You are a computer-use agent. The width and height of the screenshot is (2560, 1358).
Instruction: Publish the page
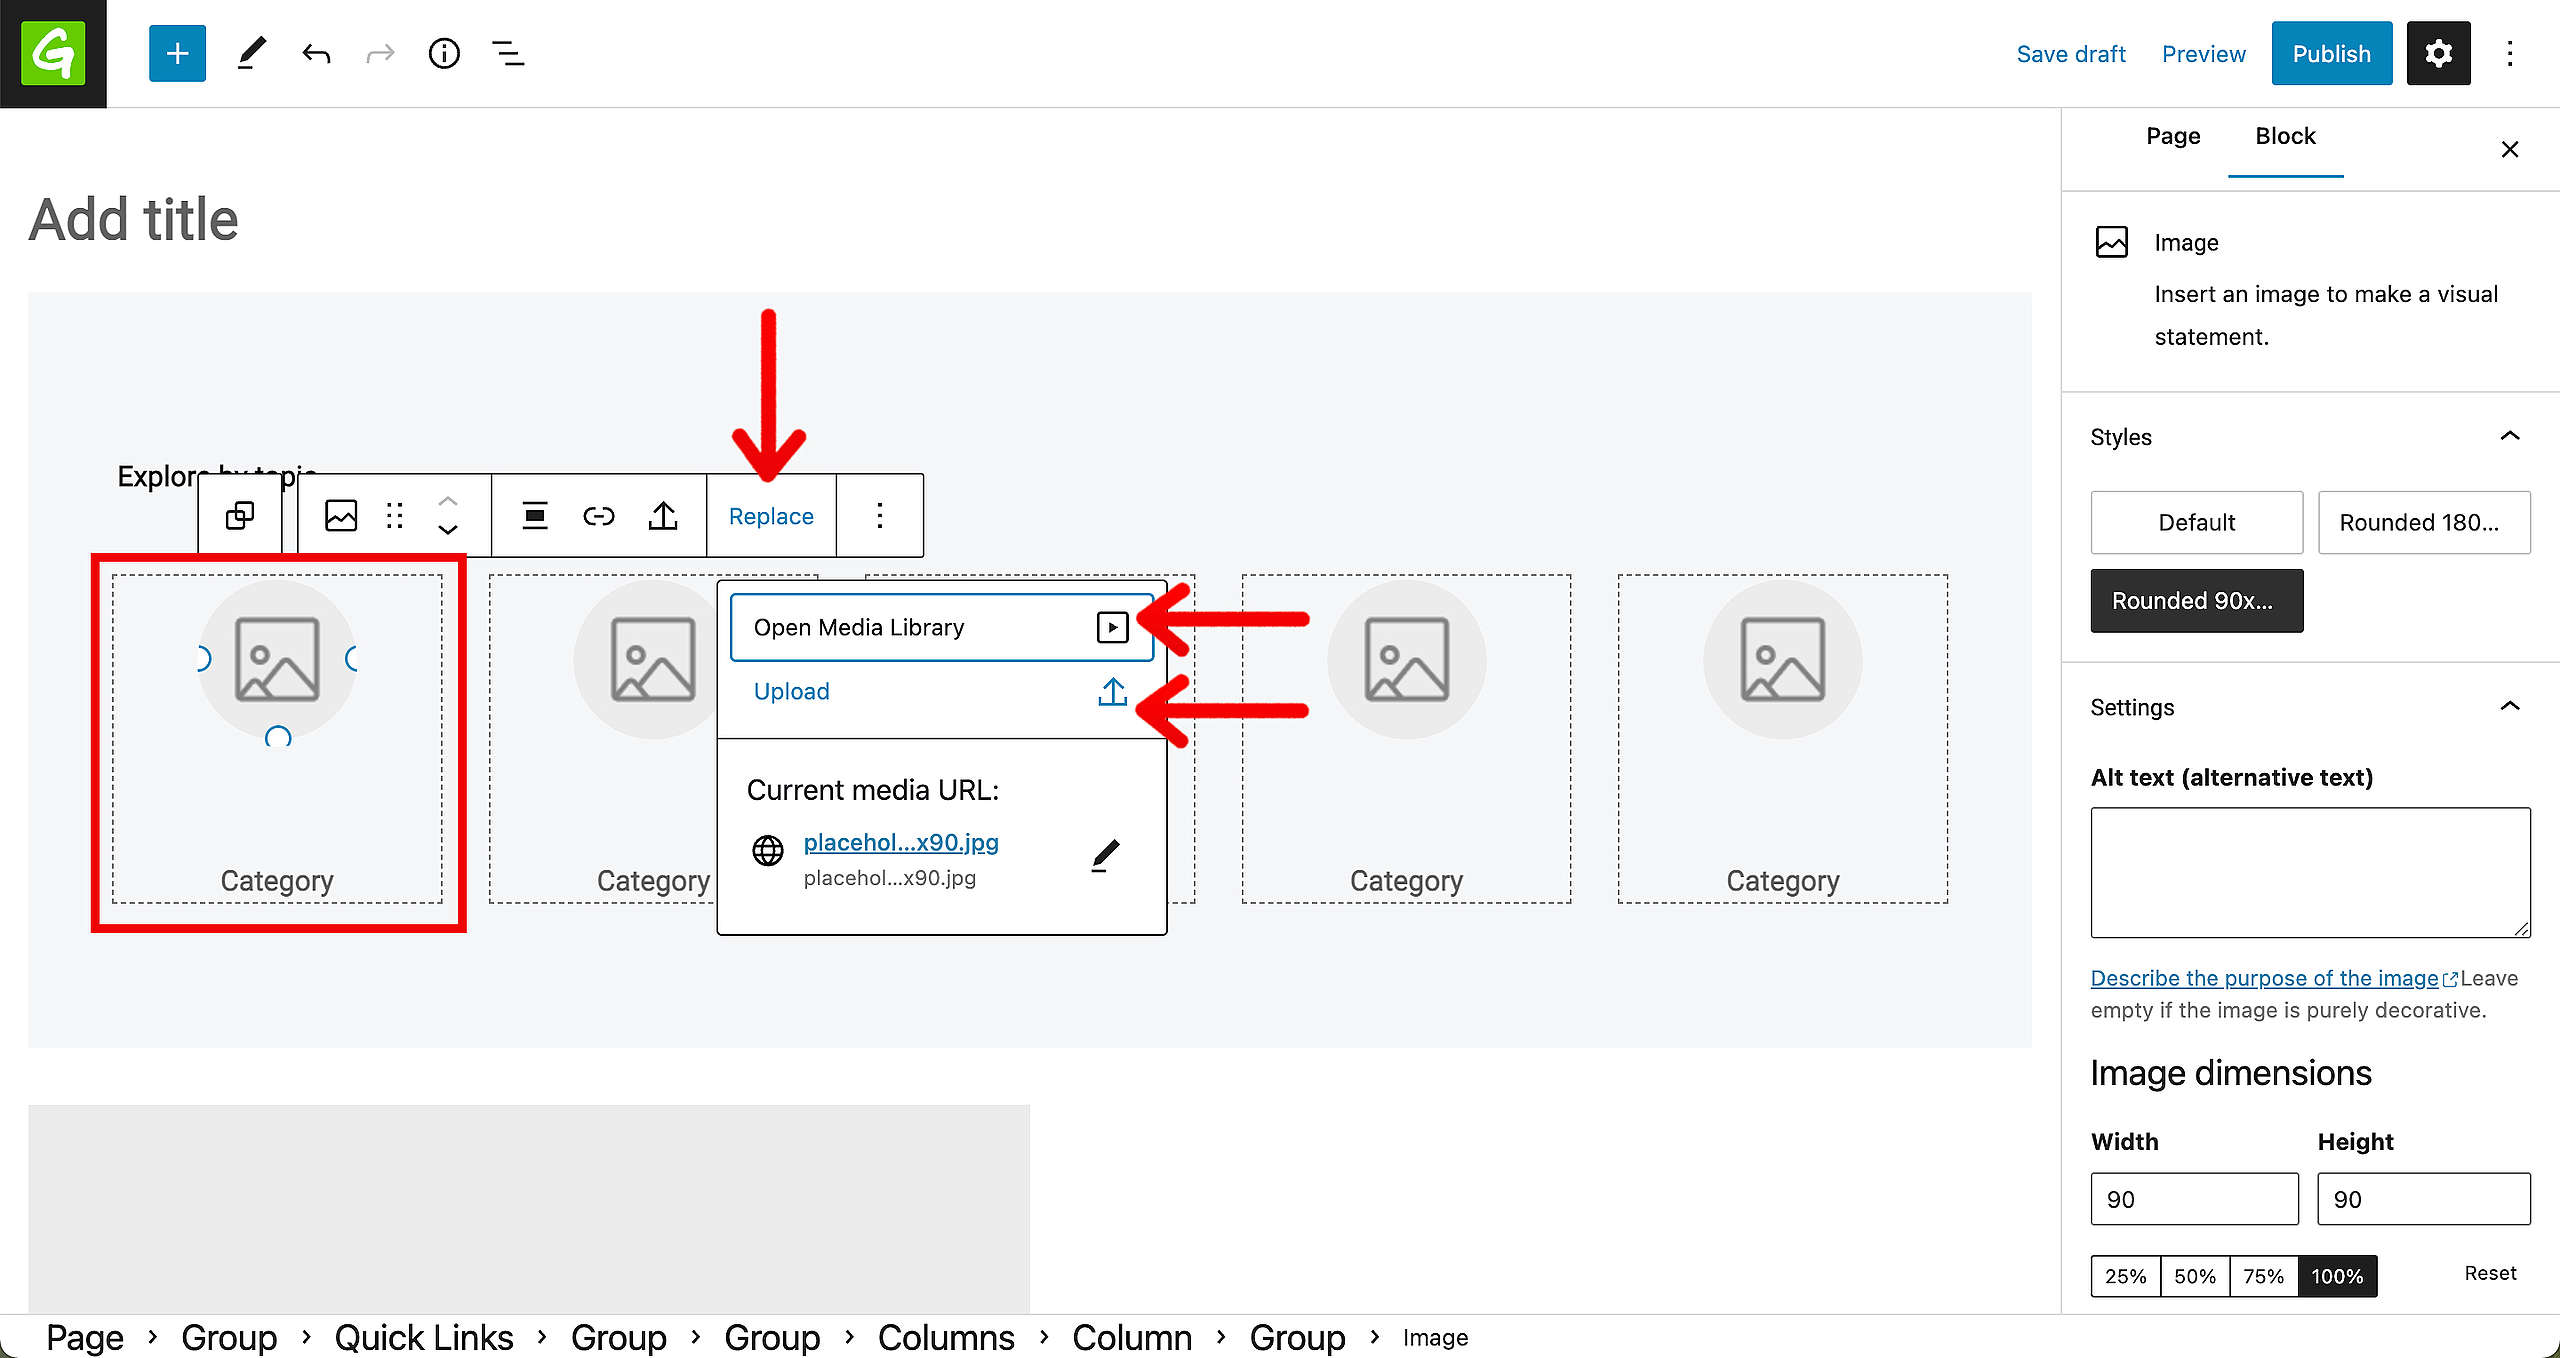(x=2332, y=53)
